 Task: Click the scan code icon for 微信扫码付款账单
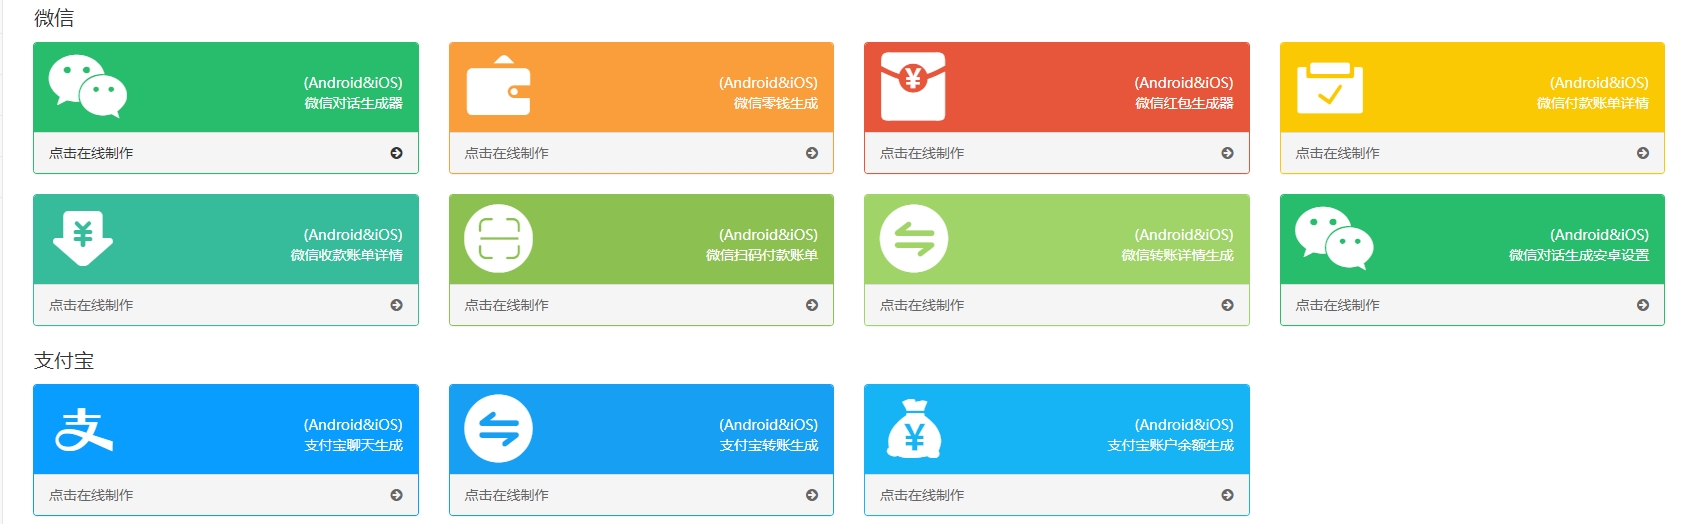coord(498,239)
